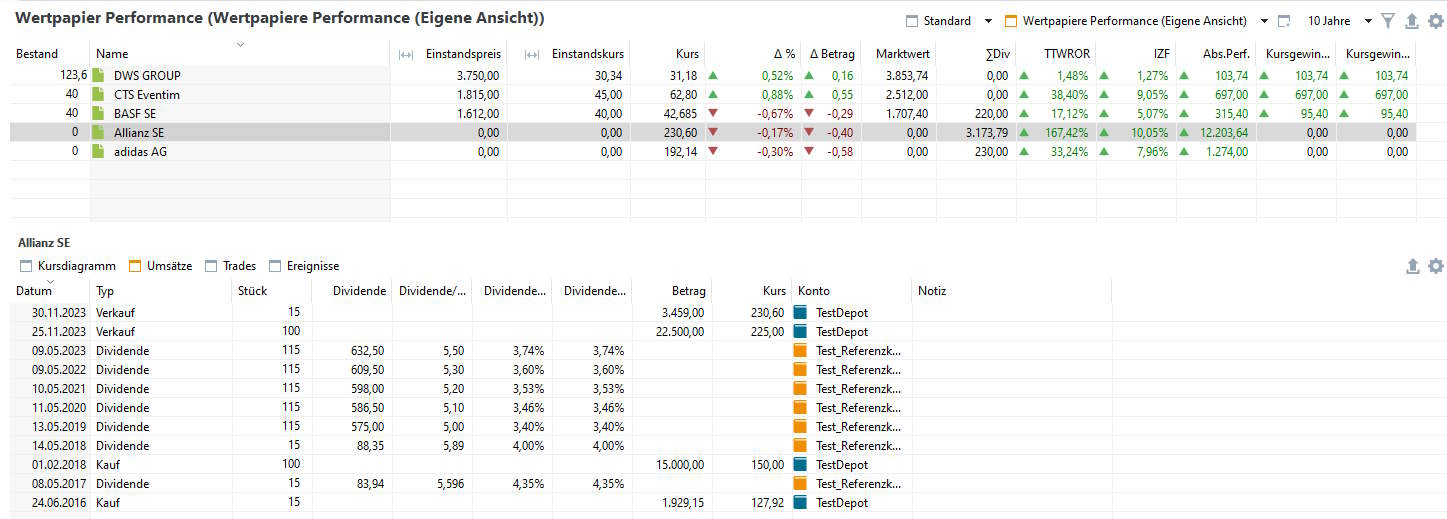Click TestDepot icon in 24.06.2016 Kauf row
The image size is (1447, 519).
click(x=800, y=502)
